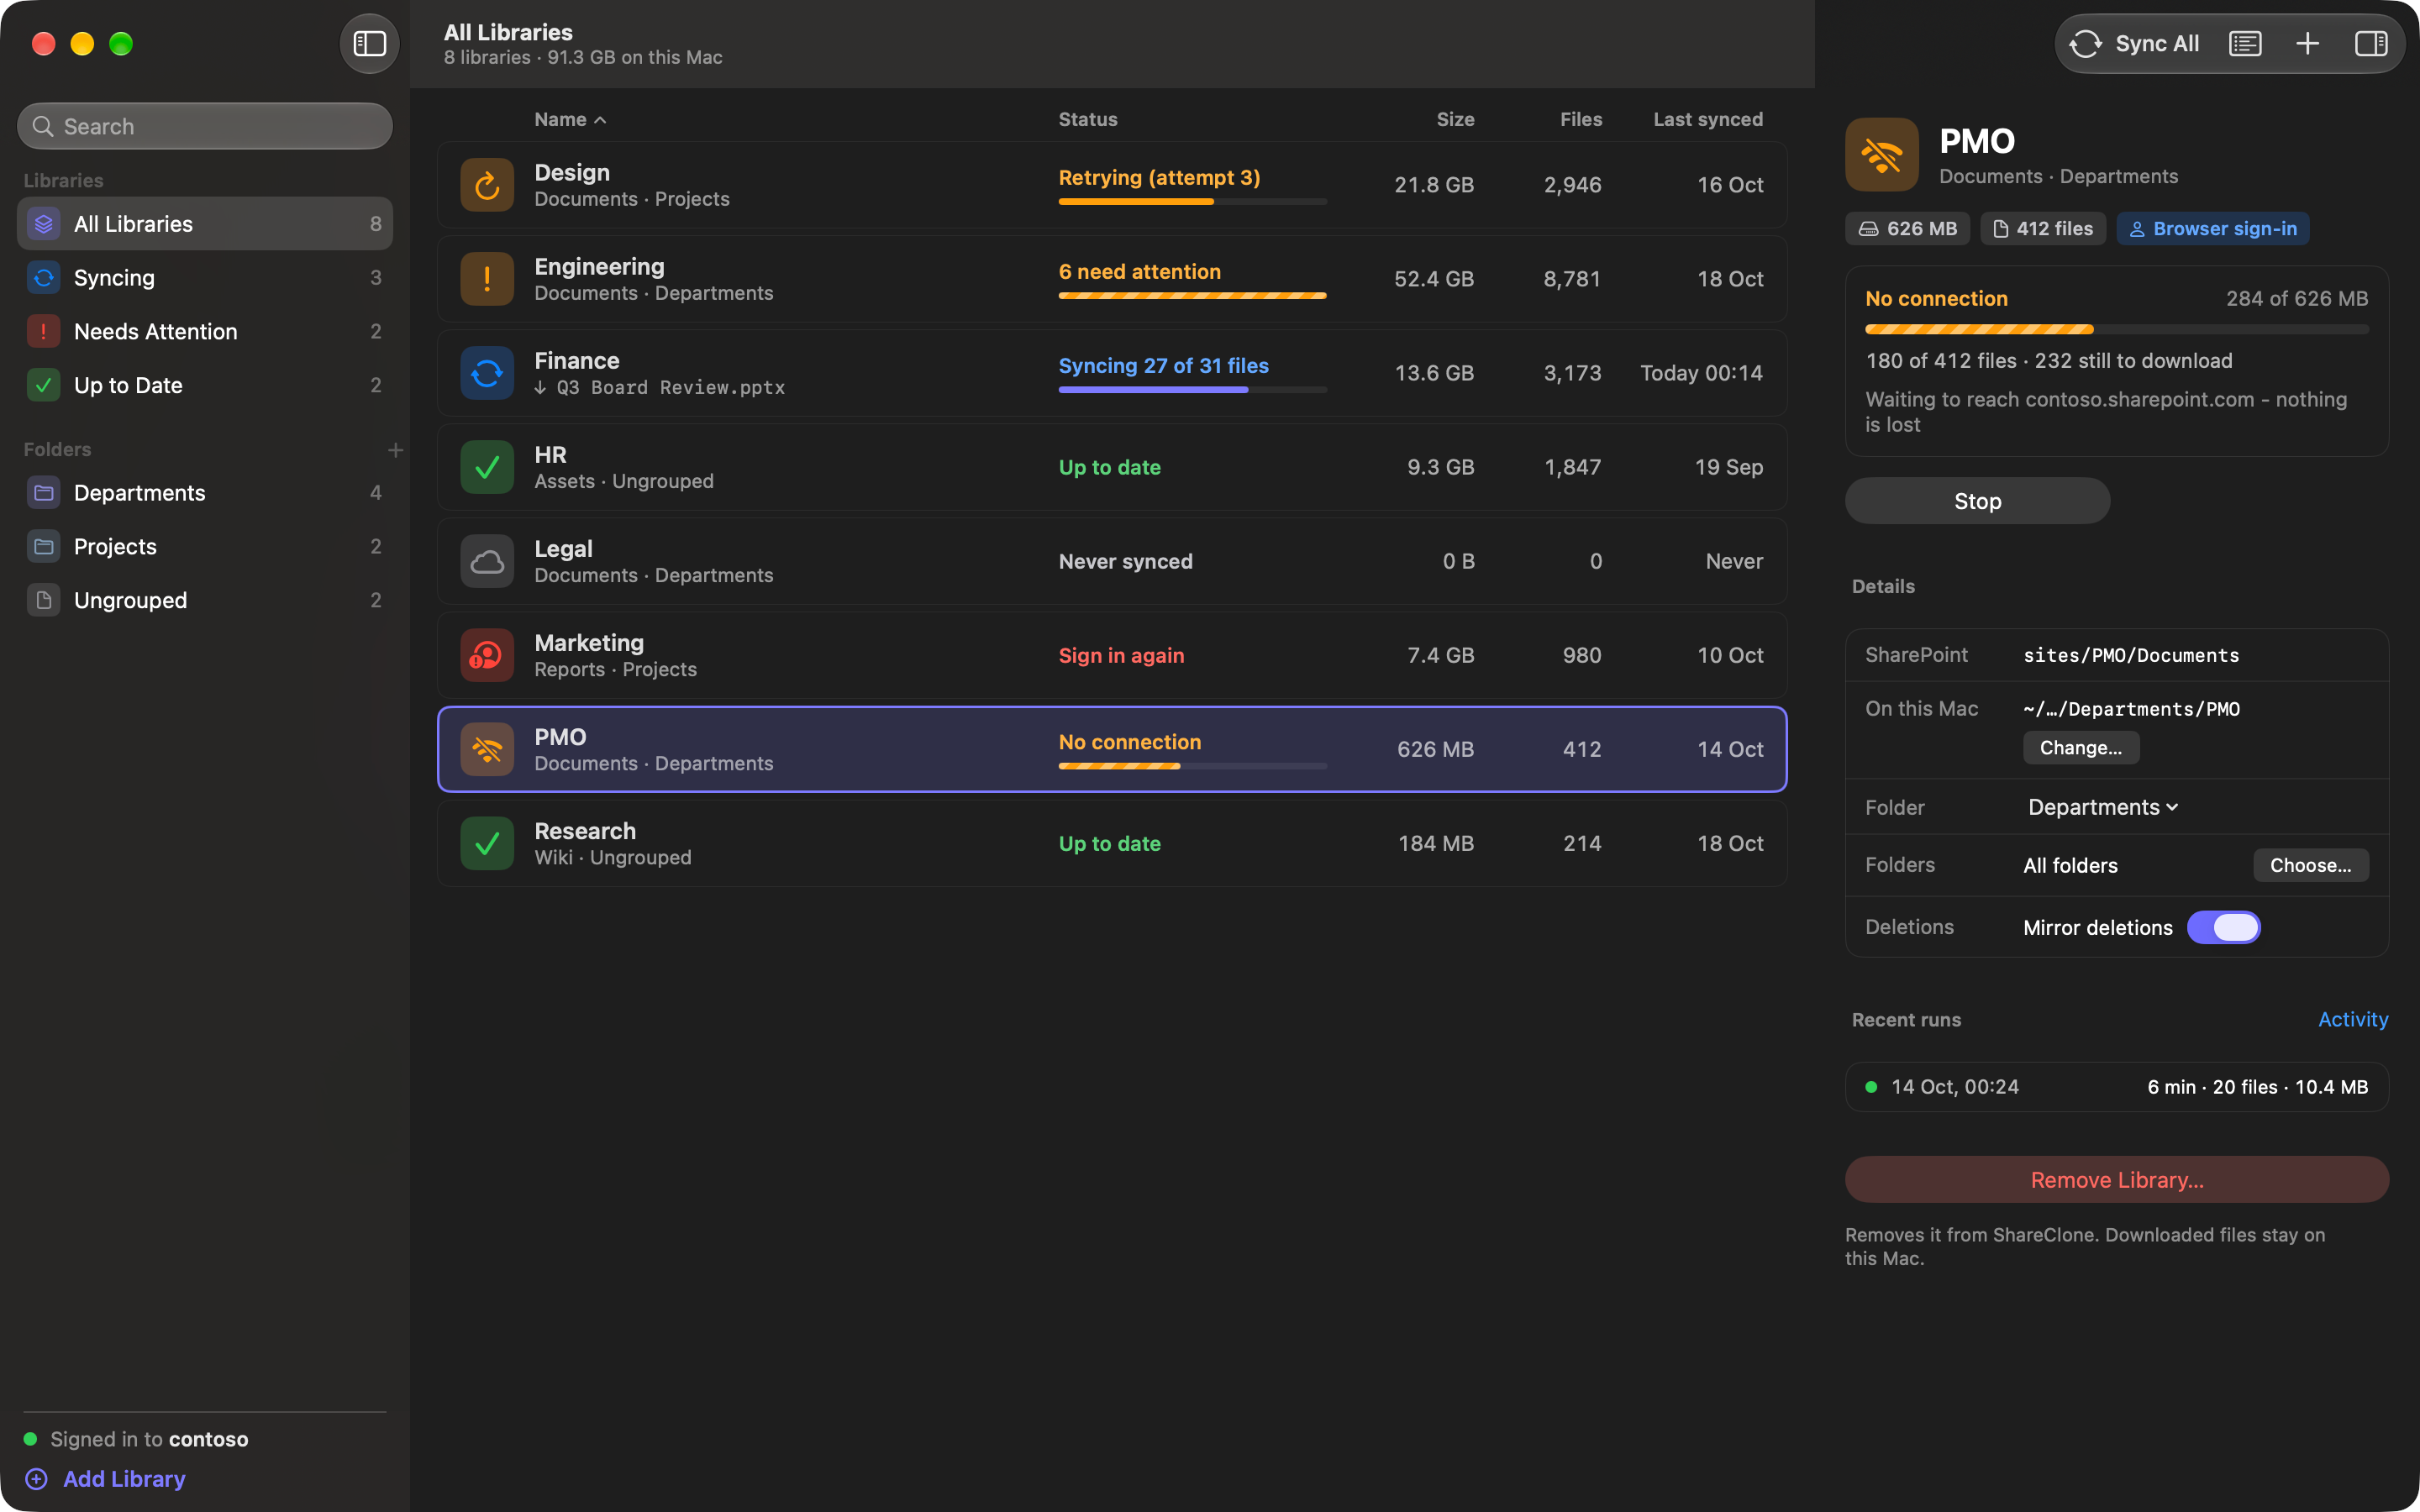The width and height of the screenshot is (2420, 1512).
Task: Sort by the Size column header
Action: pyautogui.click(x=1455, y=119)
